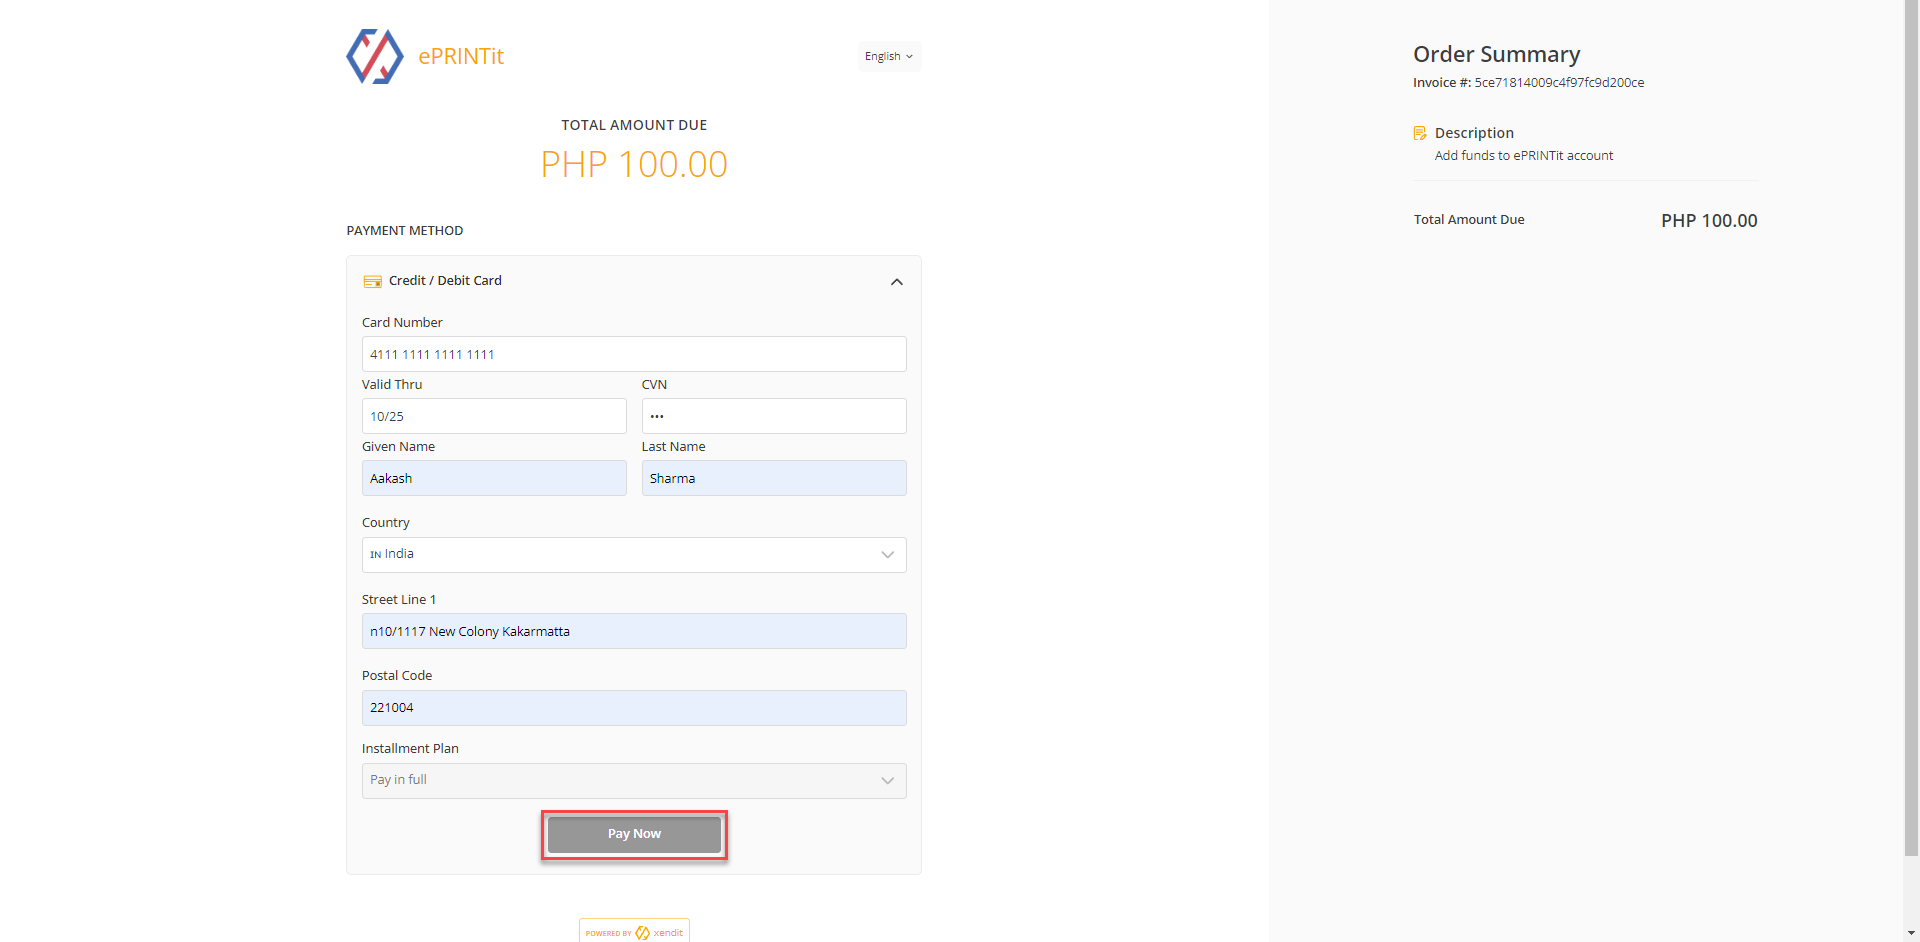
Task: Click the Valid Thru field
Action: coord(493,416)
